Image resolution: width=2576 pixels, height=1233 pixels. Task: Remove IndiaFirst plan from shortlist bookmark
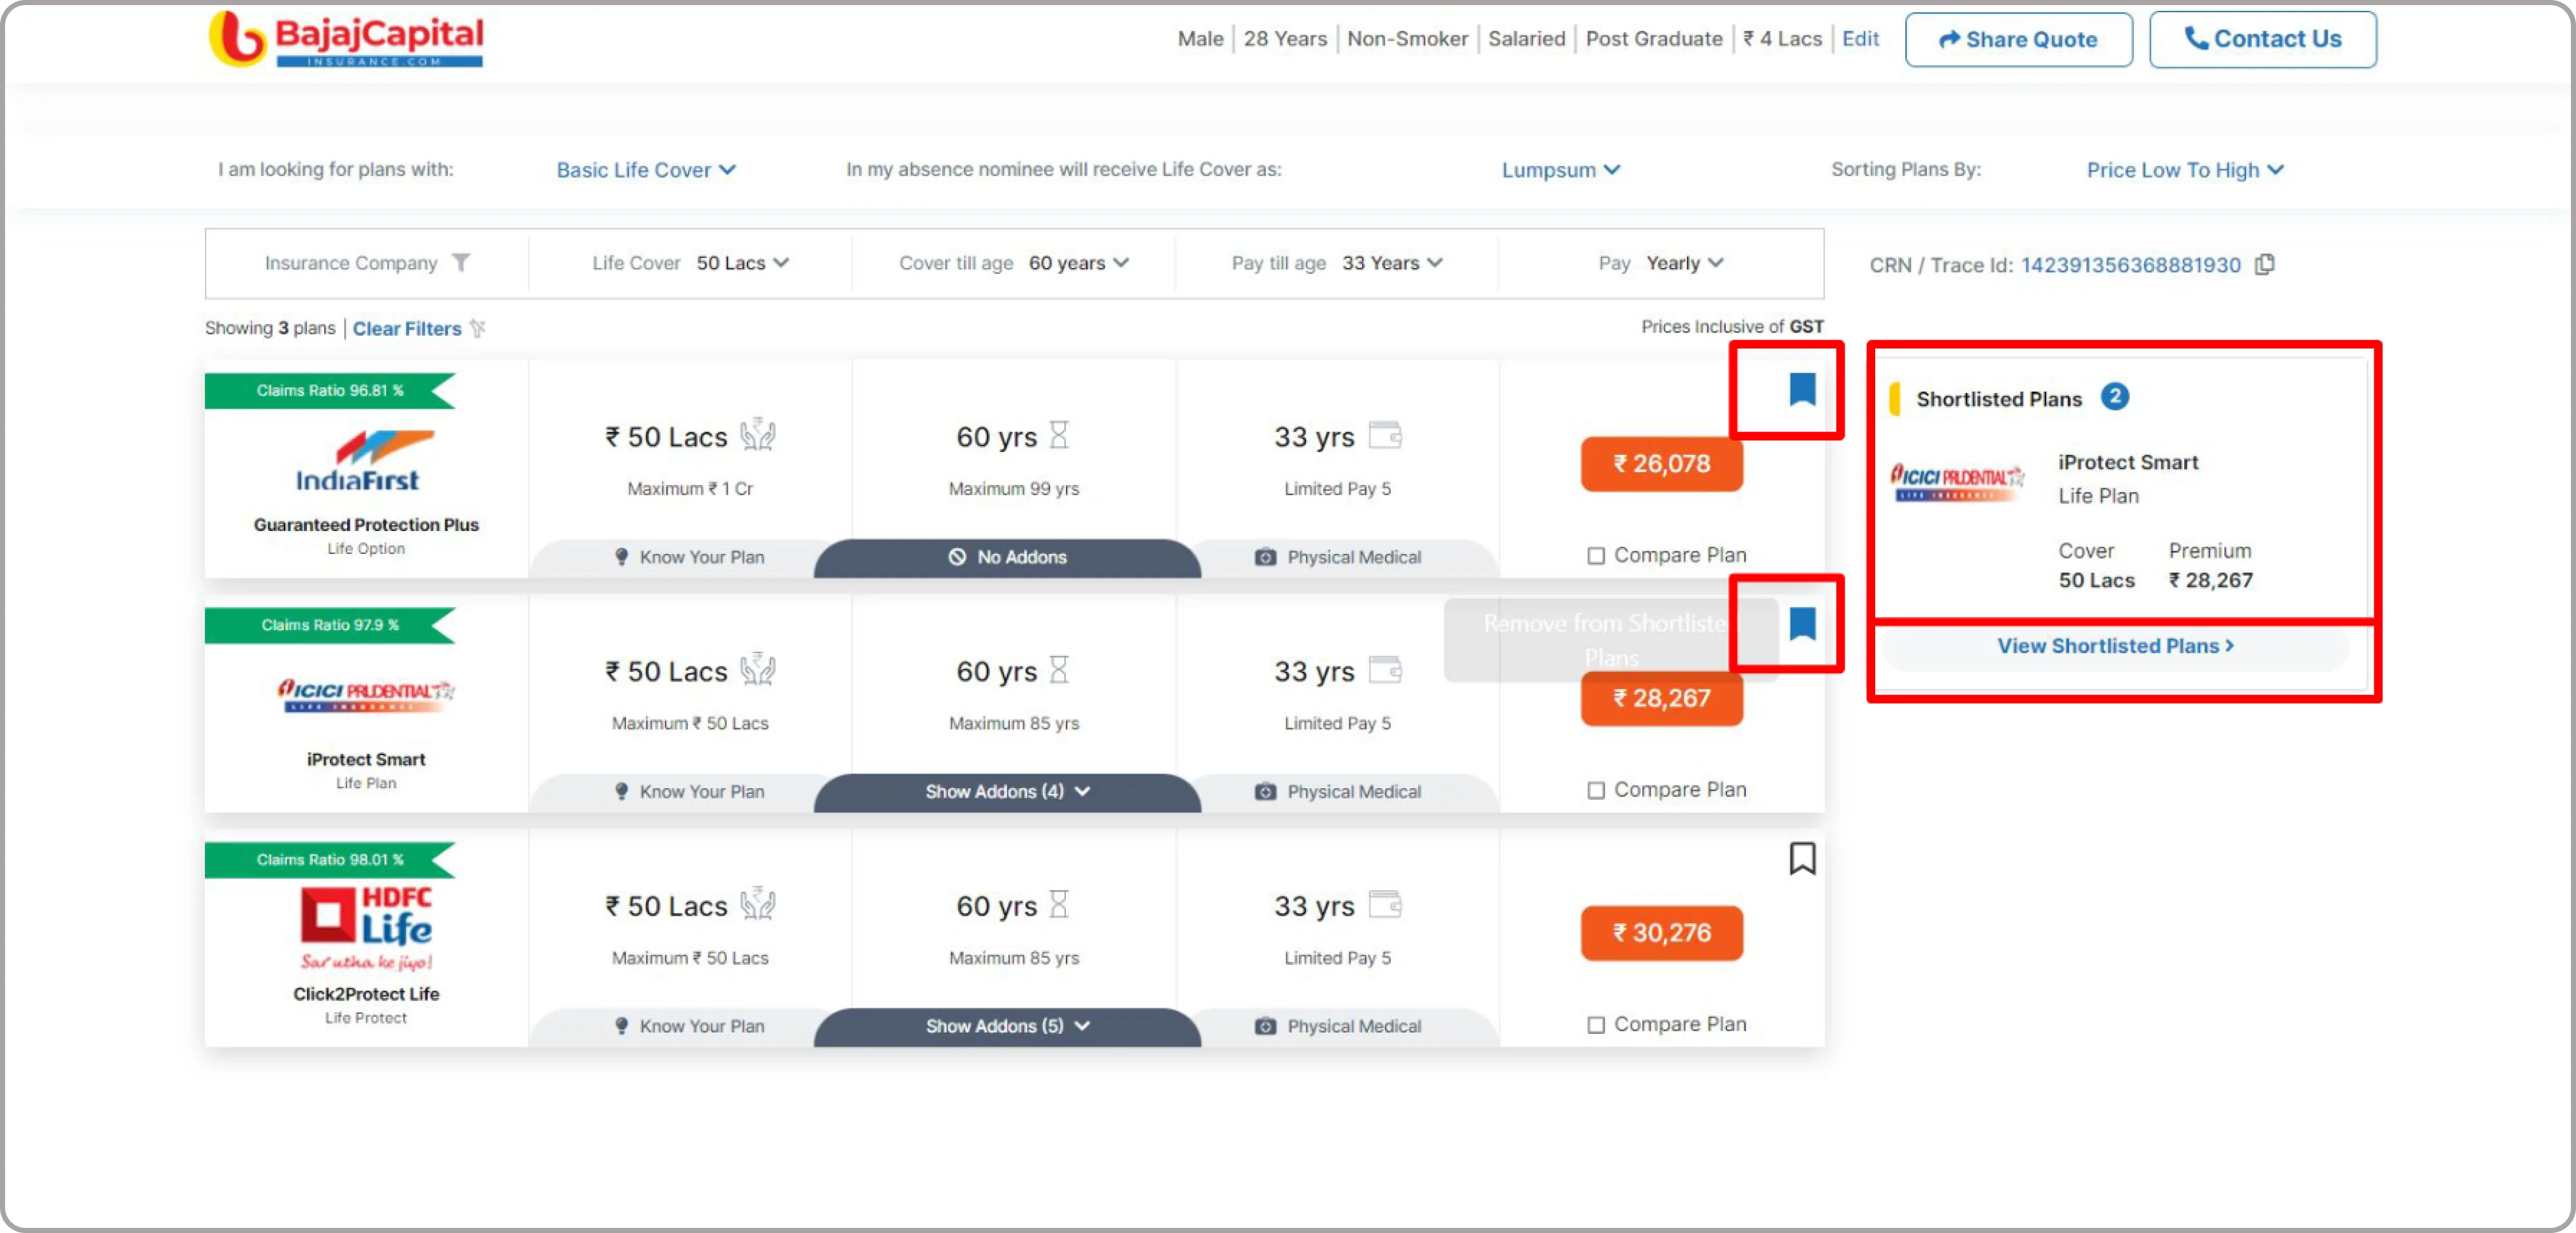point(1802,389)
